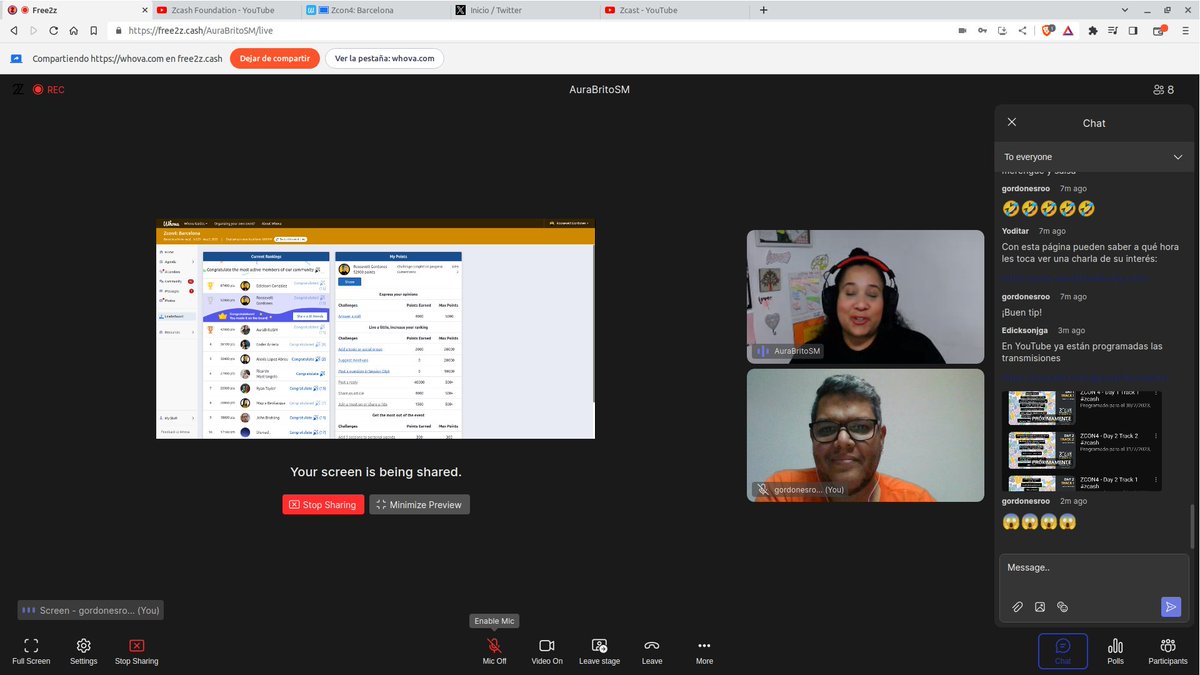
Task: Enable the muted microphone
Action: point(494,651)
